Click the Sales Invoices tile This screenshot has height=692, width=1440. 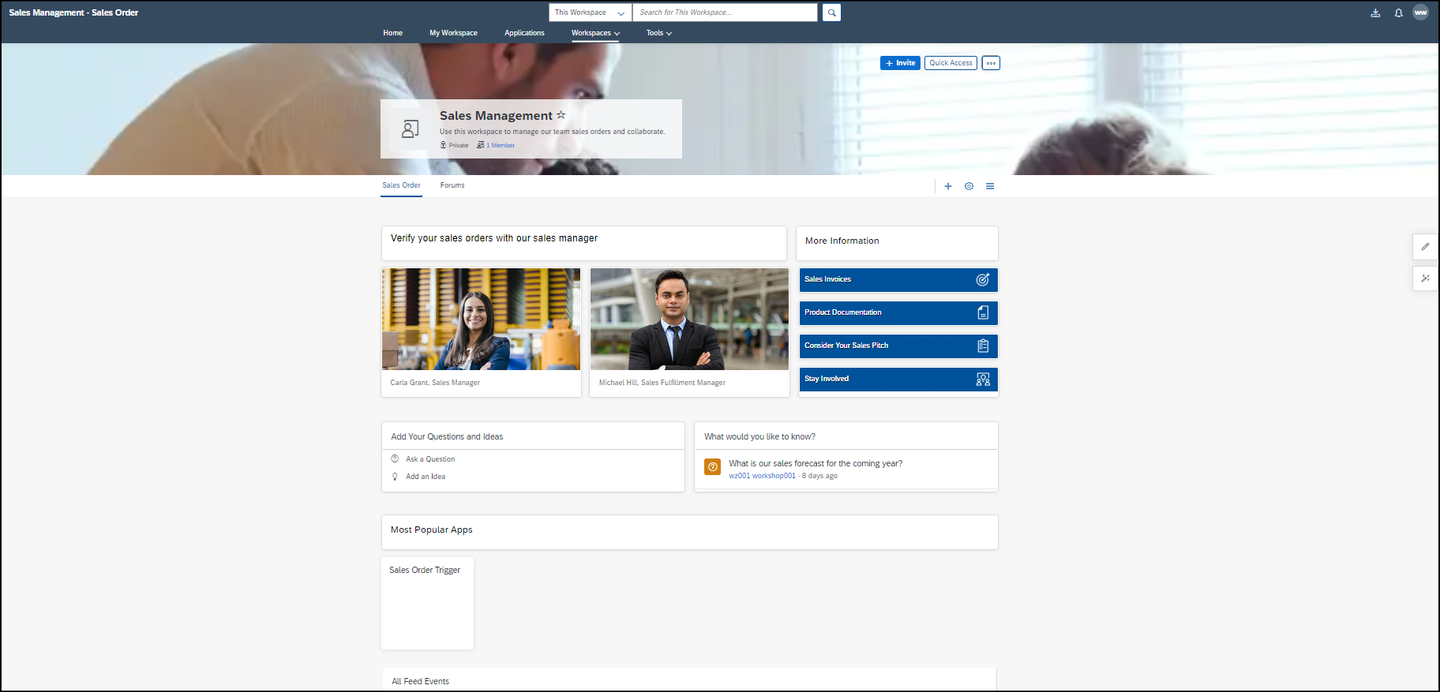pos(899,280)
